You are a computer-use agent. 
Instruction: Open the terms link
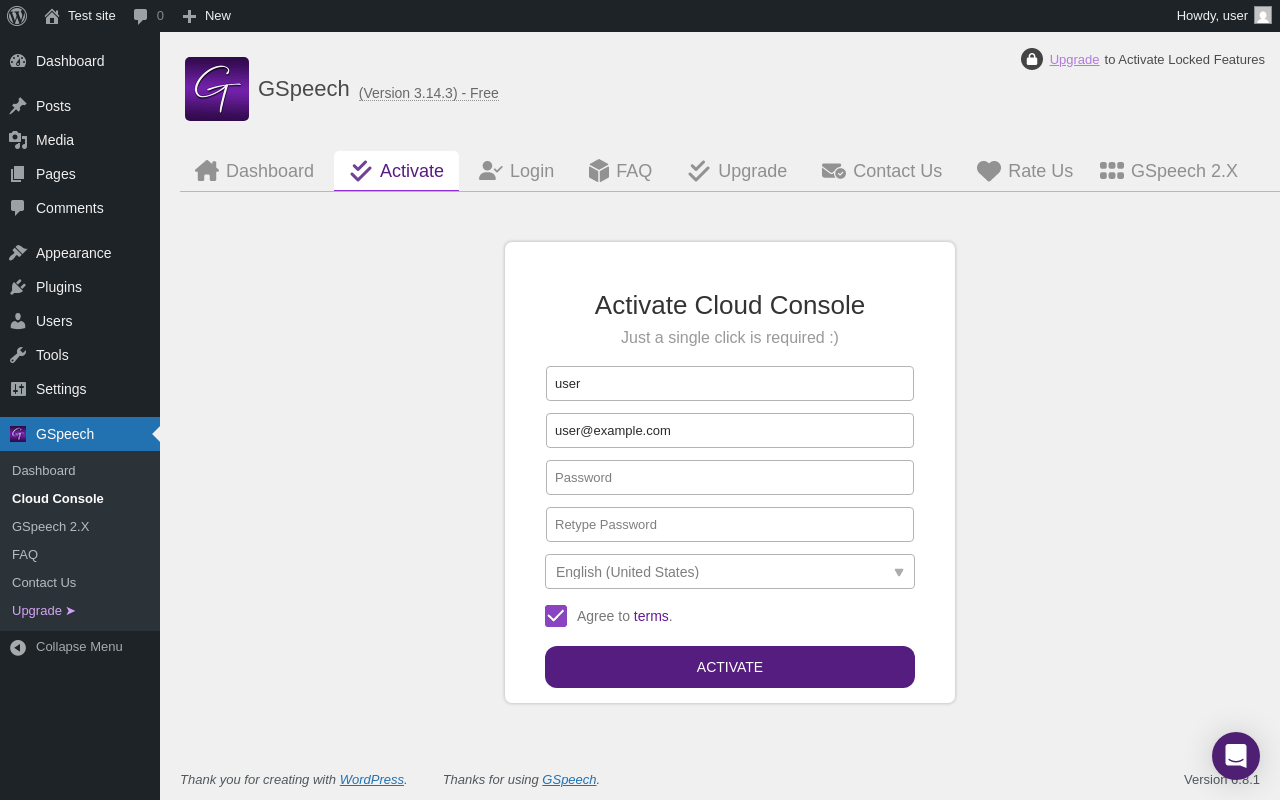(x=651, y=616)
